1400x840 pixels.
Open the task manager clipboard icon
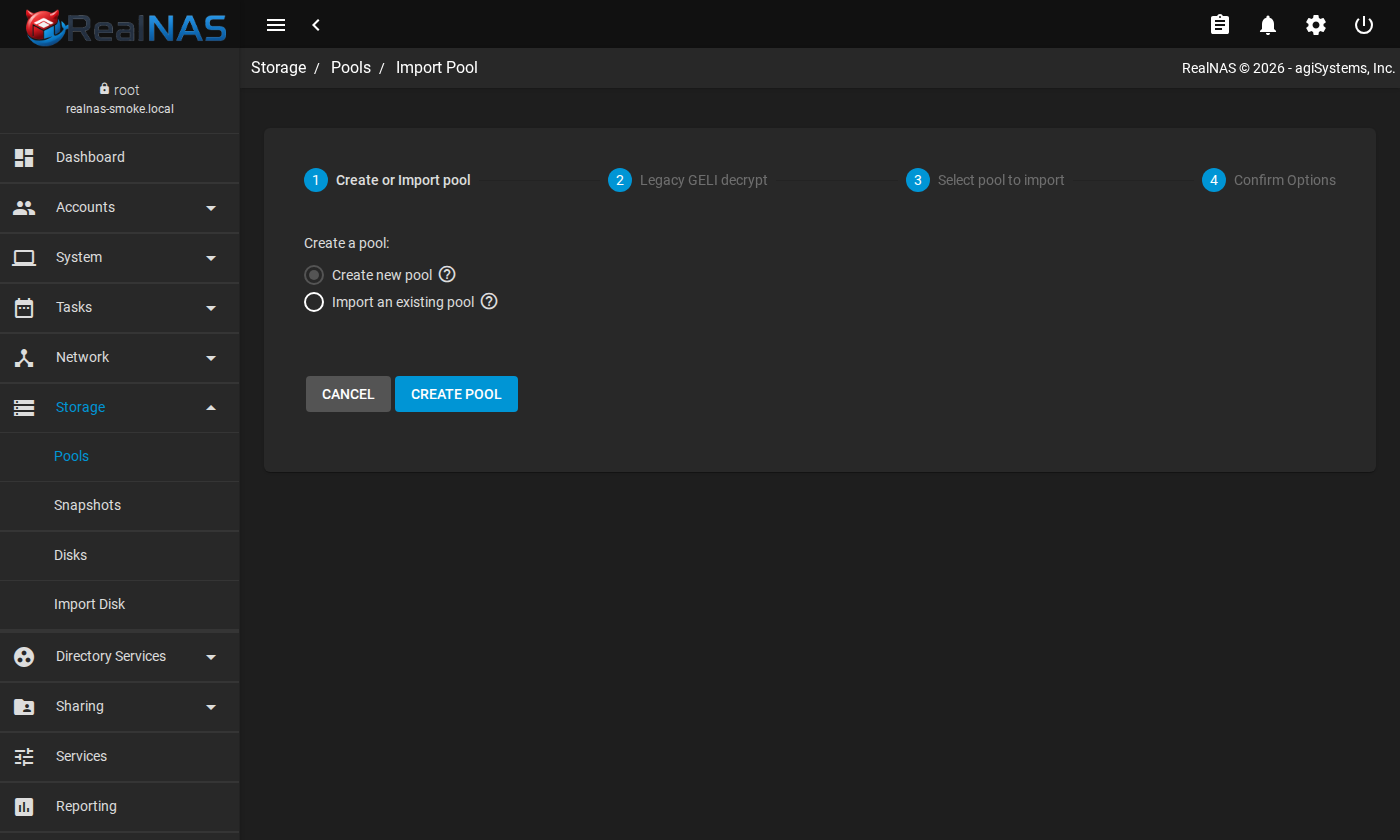[1220, 25]
